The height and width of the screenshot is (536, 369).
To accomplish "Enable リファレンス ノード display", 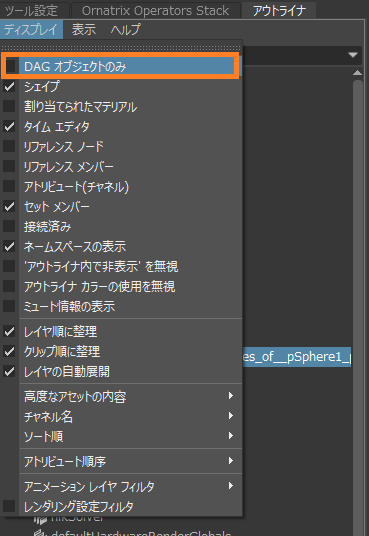I will click(9, 146).
